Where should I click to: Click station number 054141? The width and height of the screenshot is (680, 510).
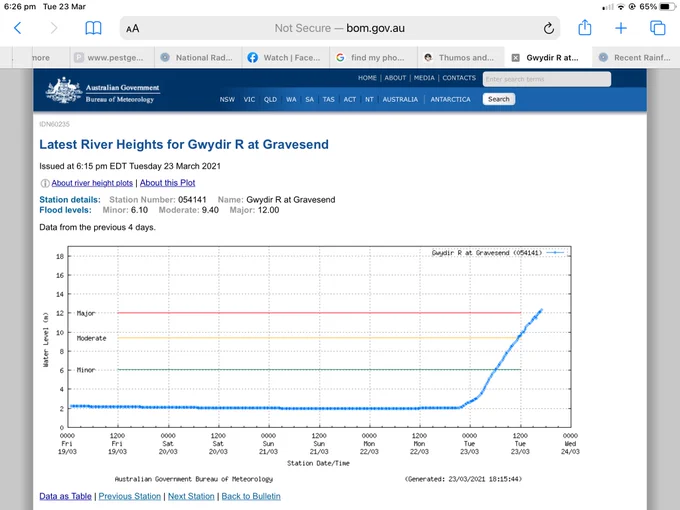coord(192,200)
